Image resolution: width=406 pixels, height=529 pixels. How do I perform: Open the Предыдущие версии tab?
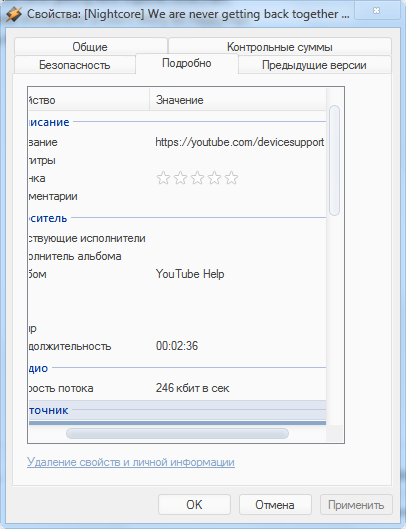pyautogui.click(x=315, y=65)
